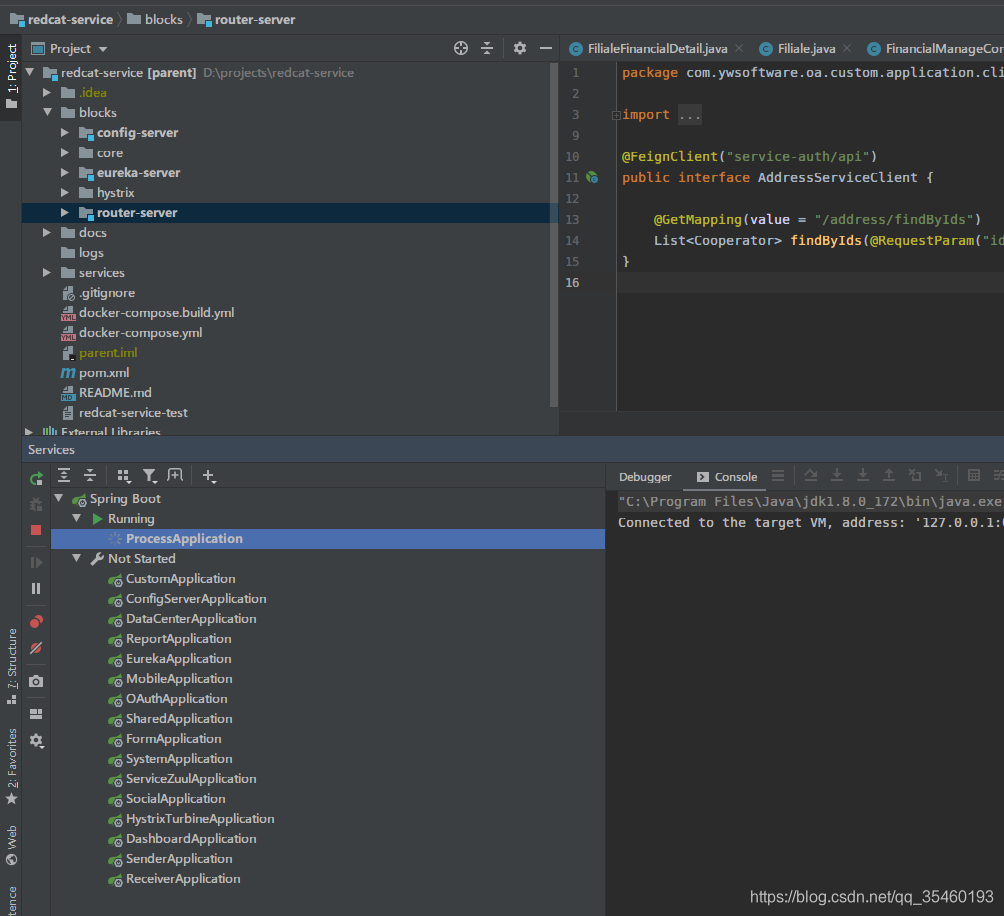Toggle the Group By icon in Services
The width and height of the screenshot is (1004, 916).
[124, 475]
